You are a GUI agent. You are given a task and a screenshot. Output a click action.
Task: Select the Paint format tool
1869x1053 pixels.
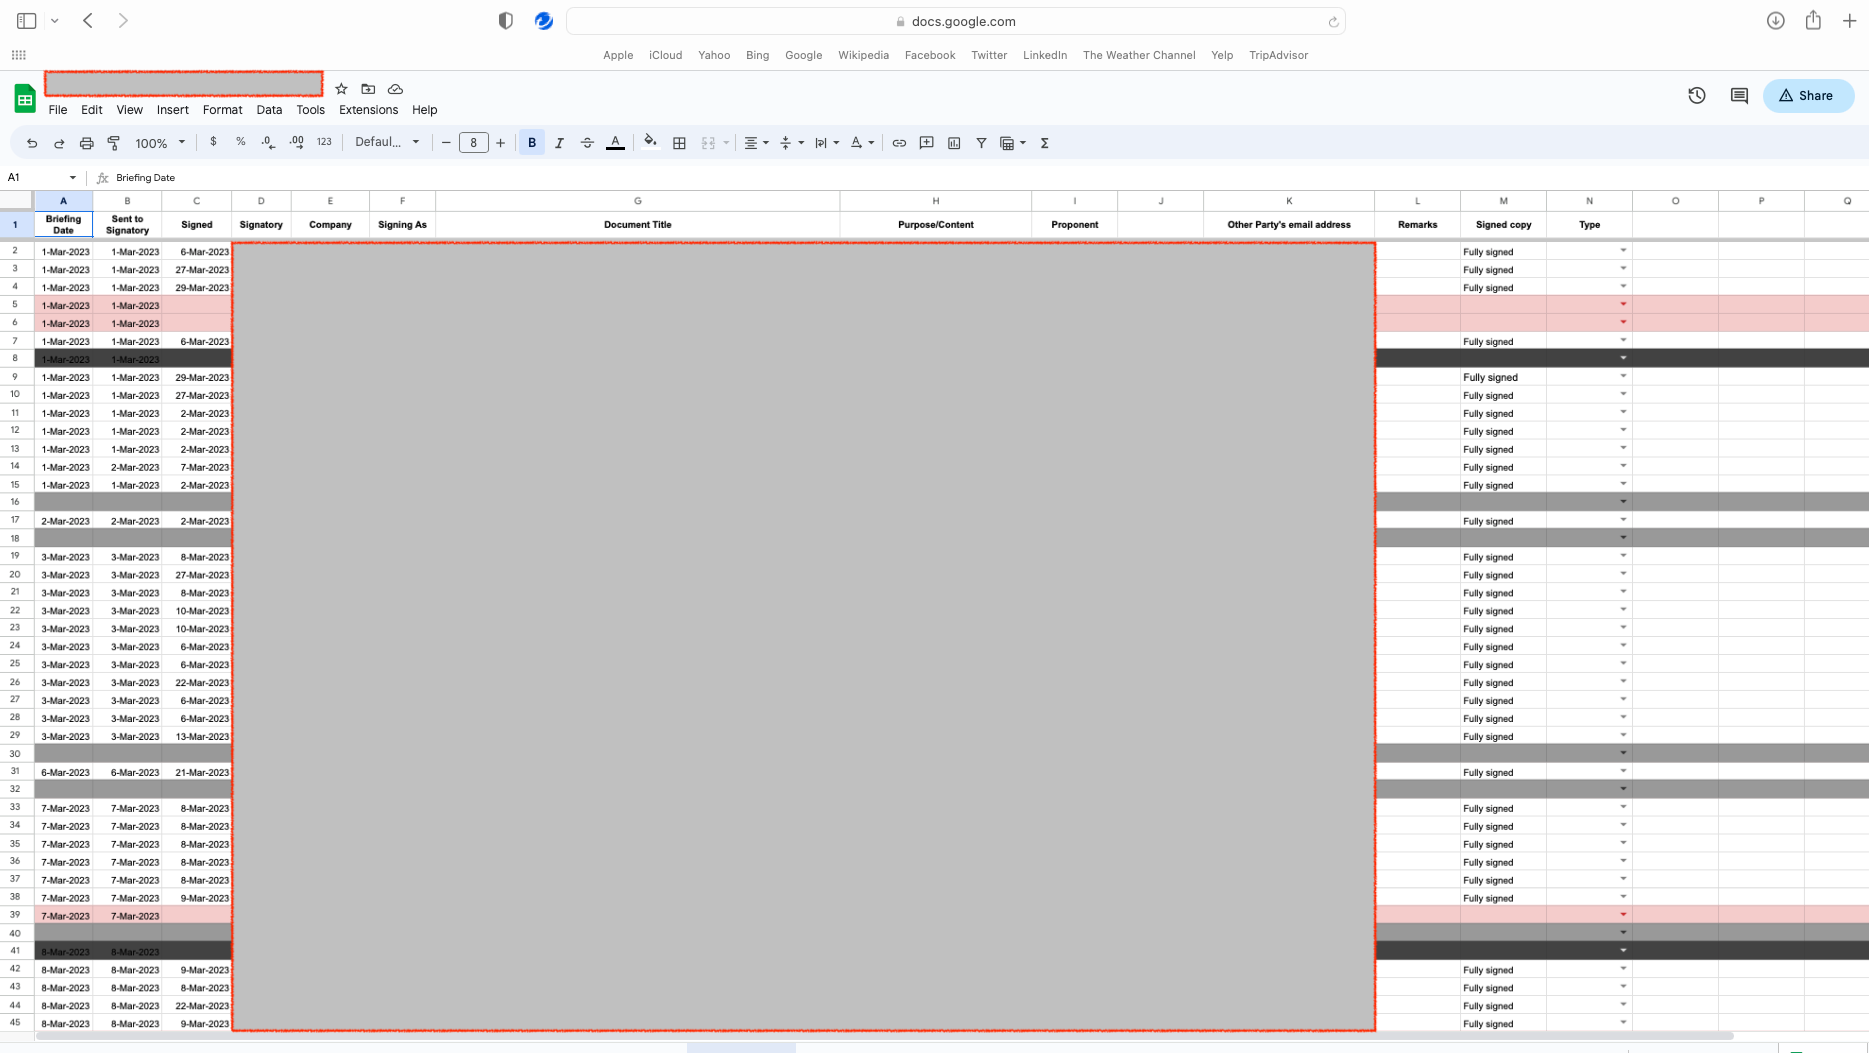[x=114, y=143]
